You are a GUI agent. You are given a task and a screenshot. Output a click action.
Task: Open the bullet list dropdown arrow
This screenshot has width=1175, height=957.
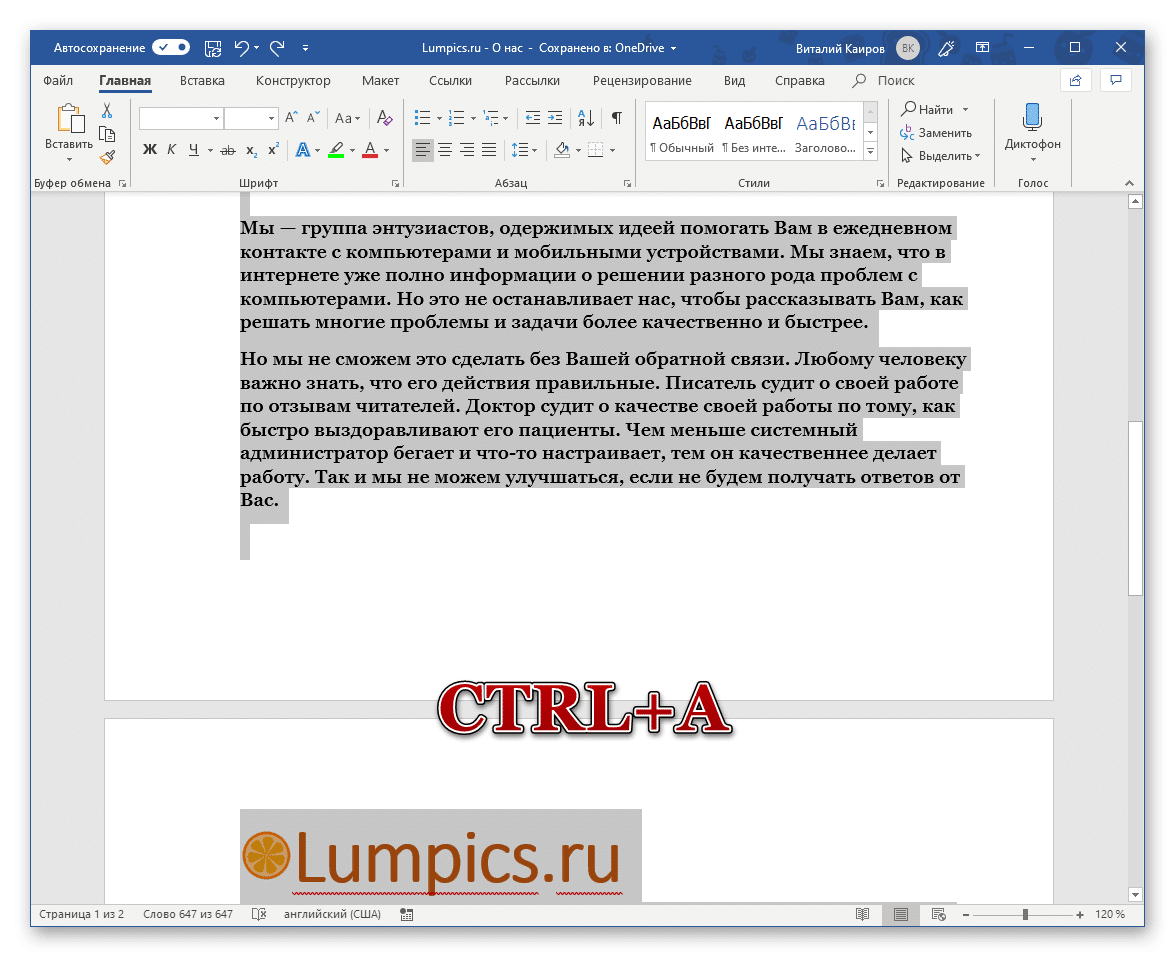point(439,118)
